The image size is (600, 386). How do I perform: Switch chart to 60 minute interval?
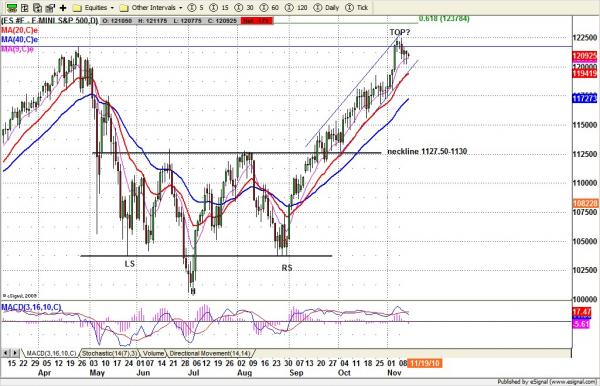point(269,8)
